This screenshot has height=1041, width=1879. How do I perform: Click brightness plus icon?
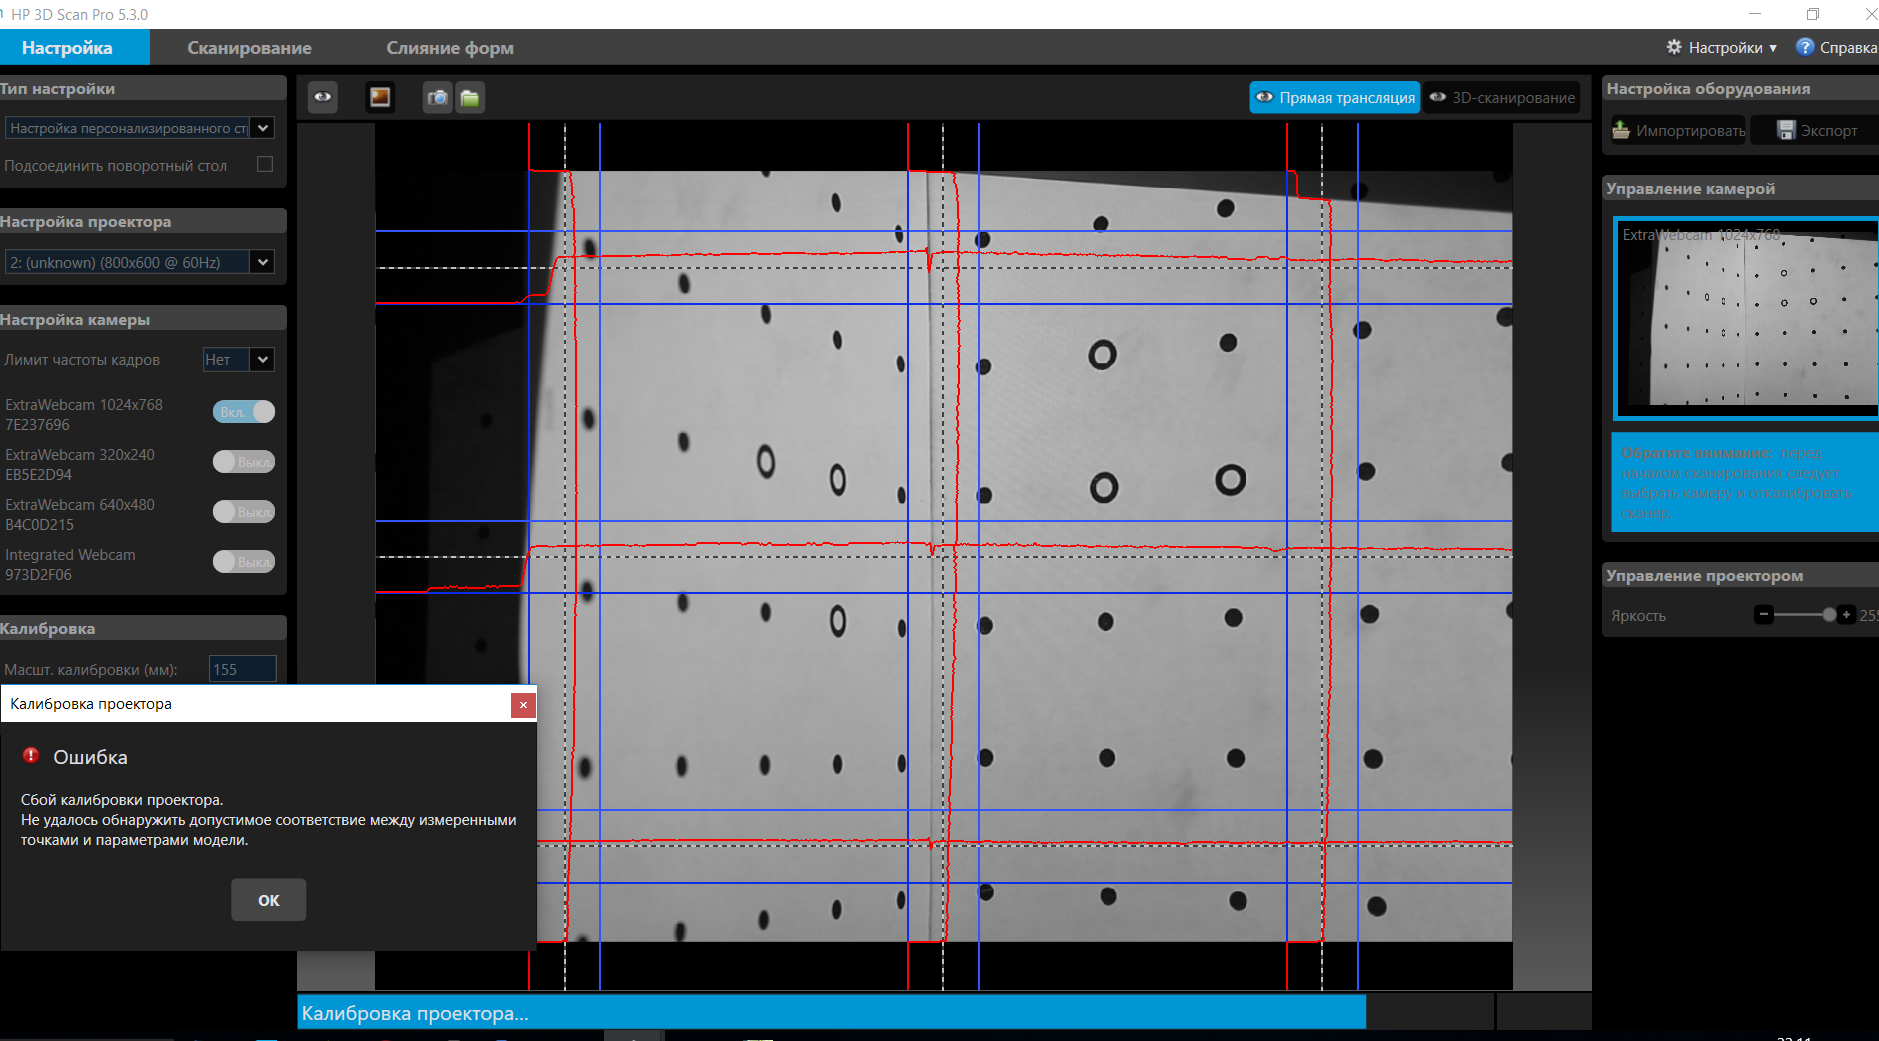point(1846,615)
